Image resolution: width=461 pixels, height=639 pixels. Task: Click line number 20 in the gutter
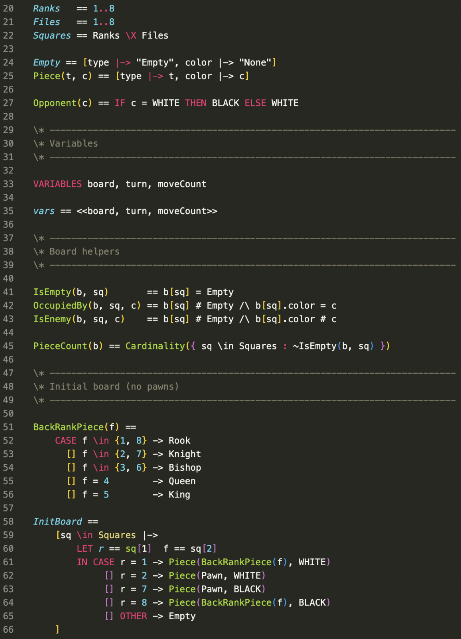coord(8,9)
